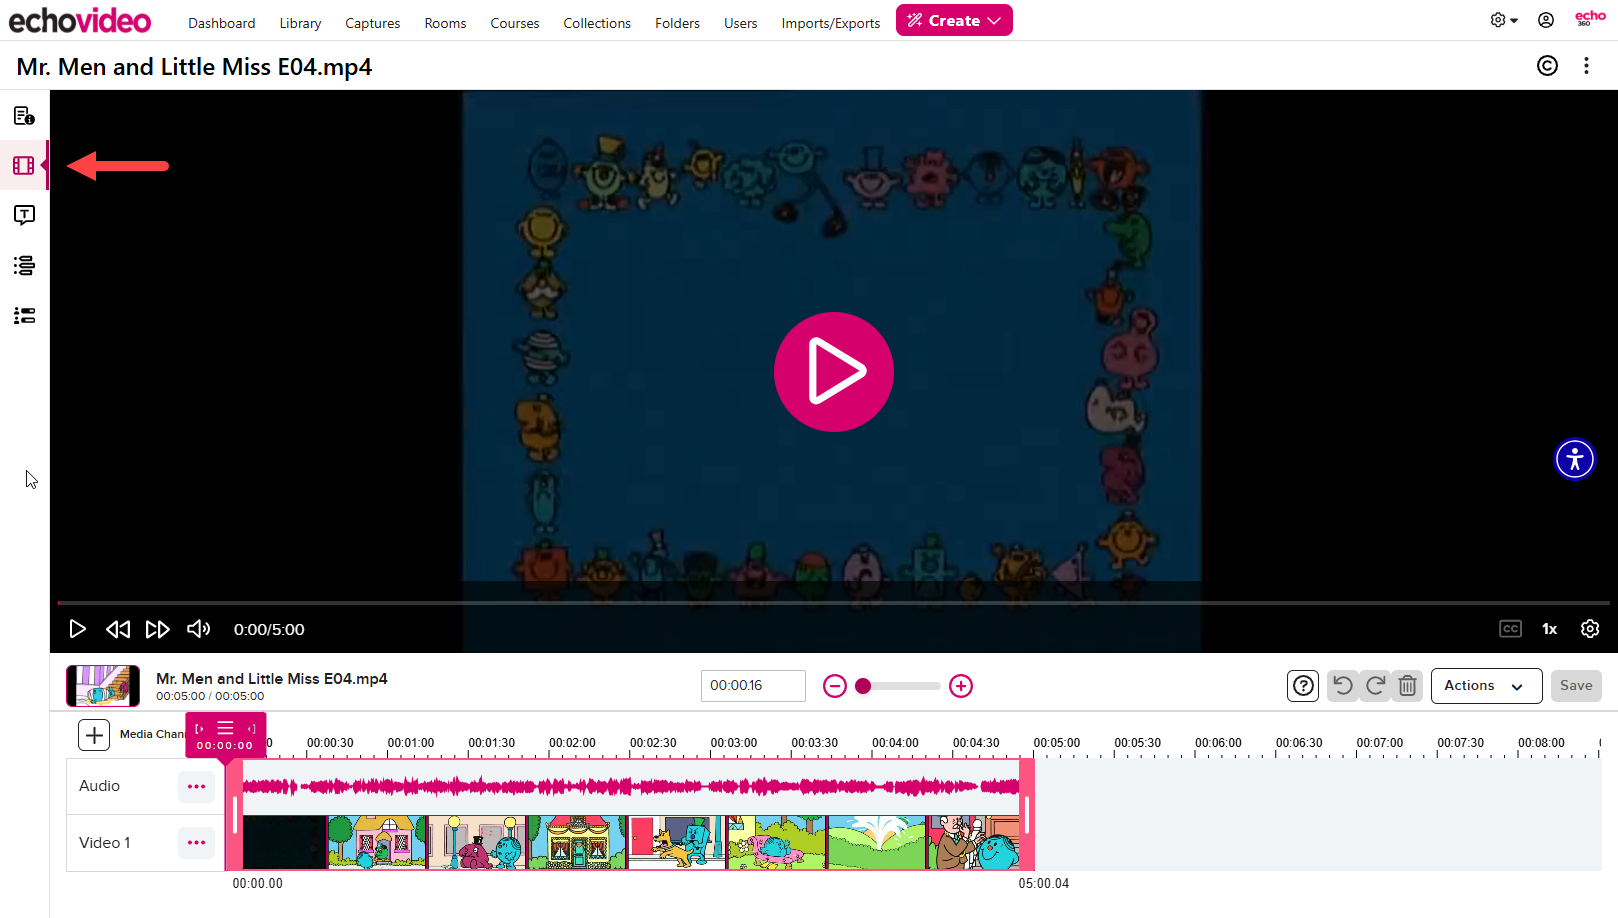Viewport: 1618px width, 918px height.
Task: Open the settings gear dropdown in header
Action: click(x=1503, y=20)
